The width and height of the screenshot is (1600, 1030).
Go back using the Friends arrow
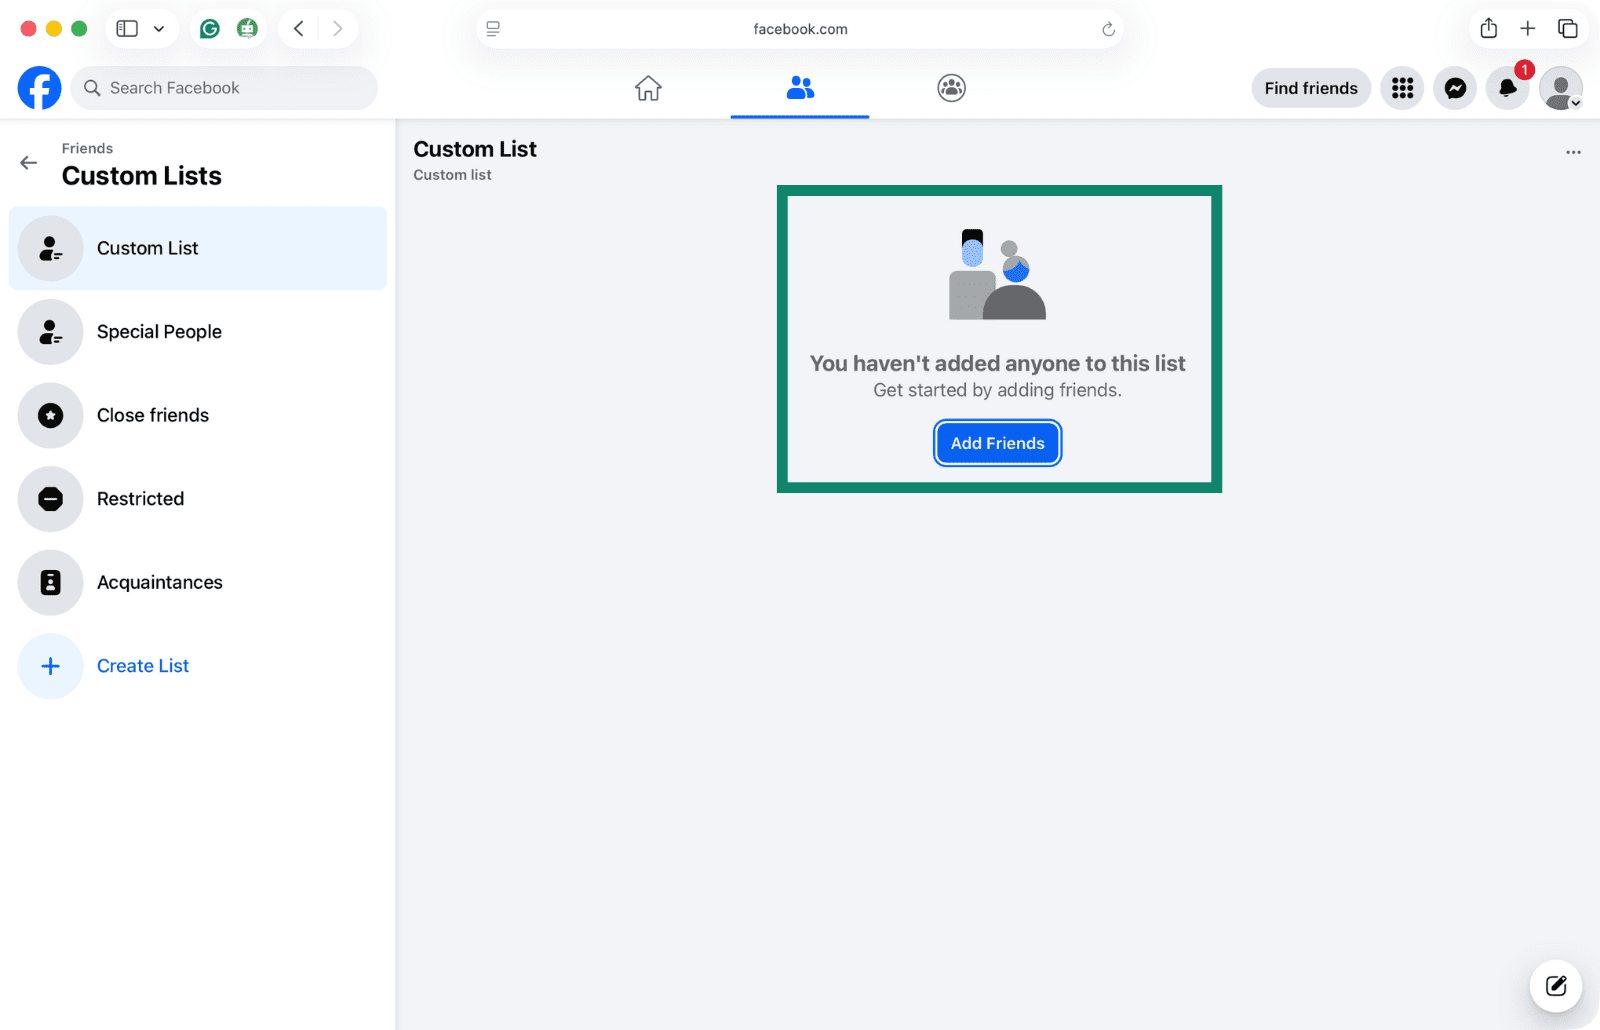coord(29,163)
